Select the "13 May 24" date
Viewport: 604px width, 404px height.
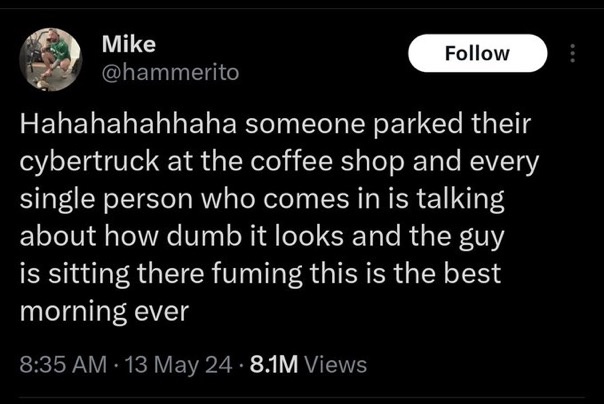tap(171, 365)
